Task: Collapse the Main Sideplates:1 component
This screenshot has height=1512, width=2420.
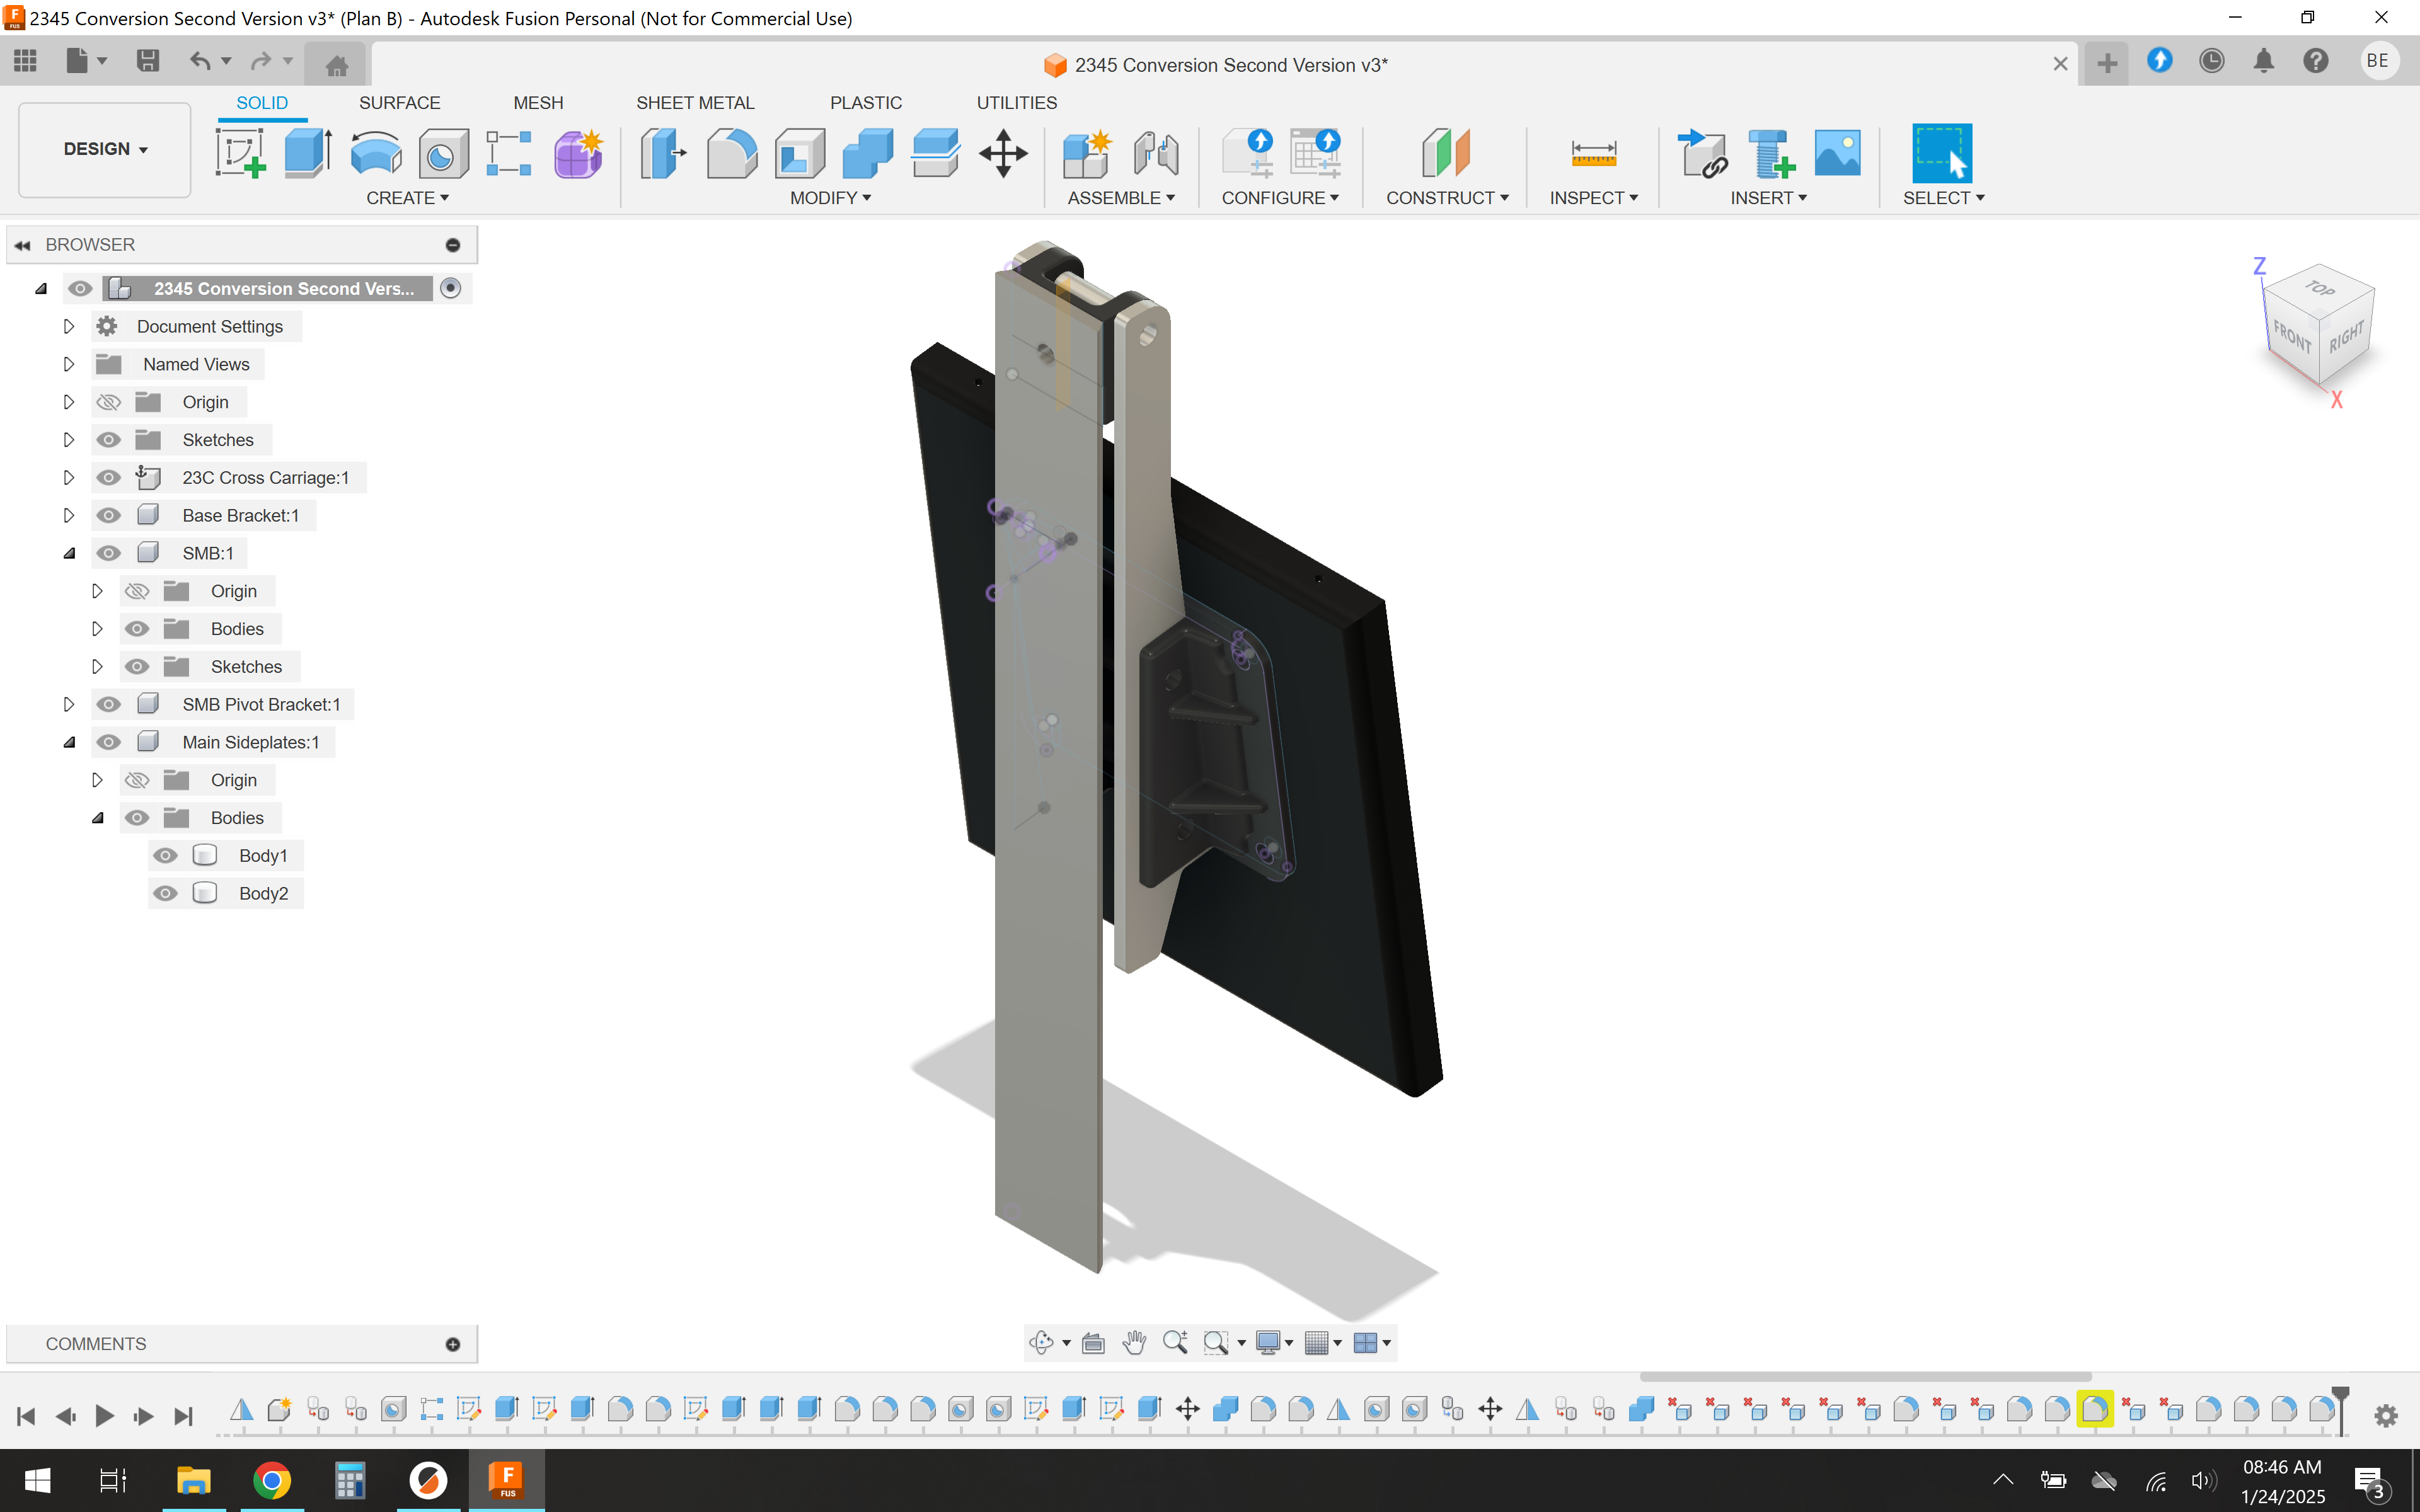Action: coord(69,741)
